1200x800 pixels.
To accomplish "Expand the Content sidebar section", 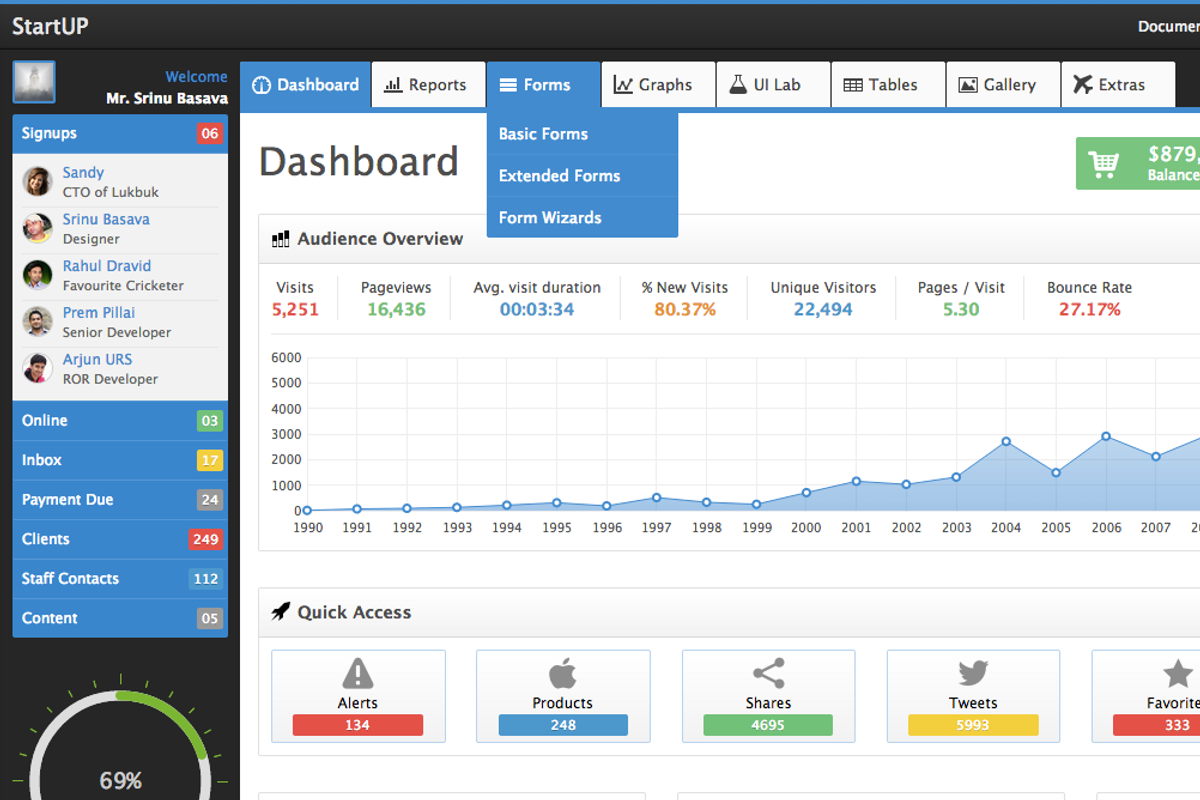I will tap(120, 618).
